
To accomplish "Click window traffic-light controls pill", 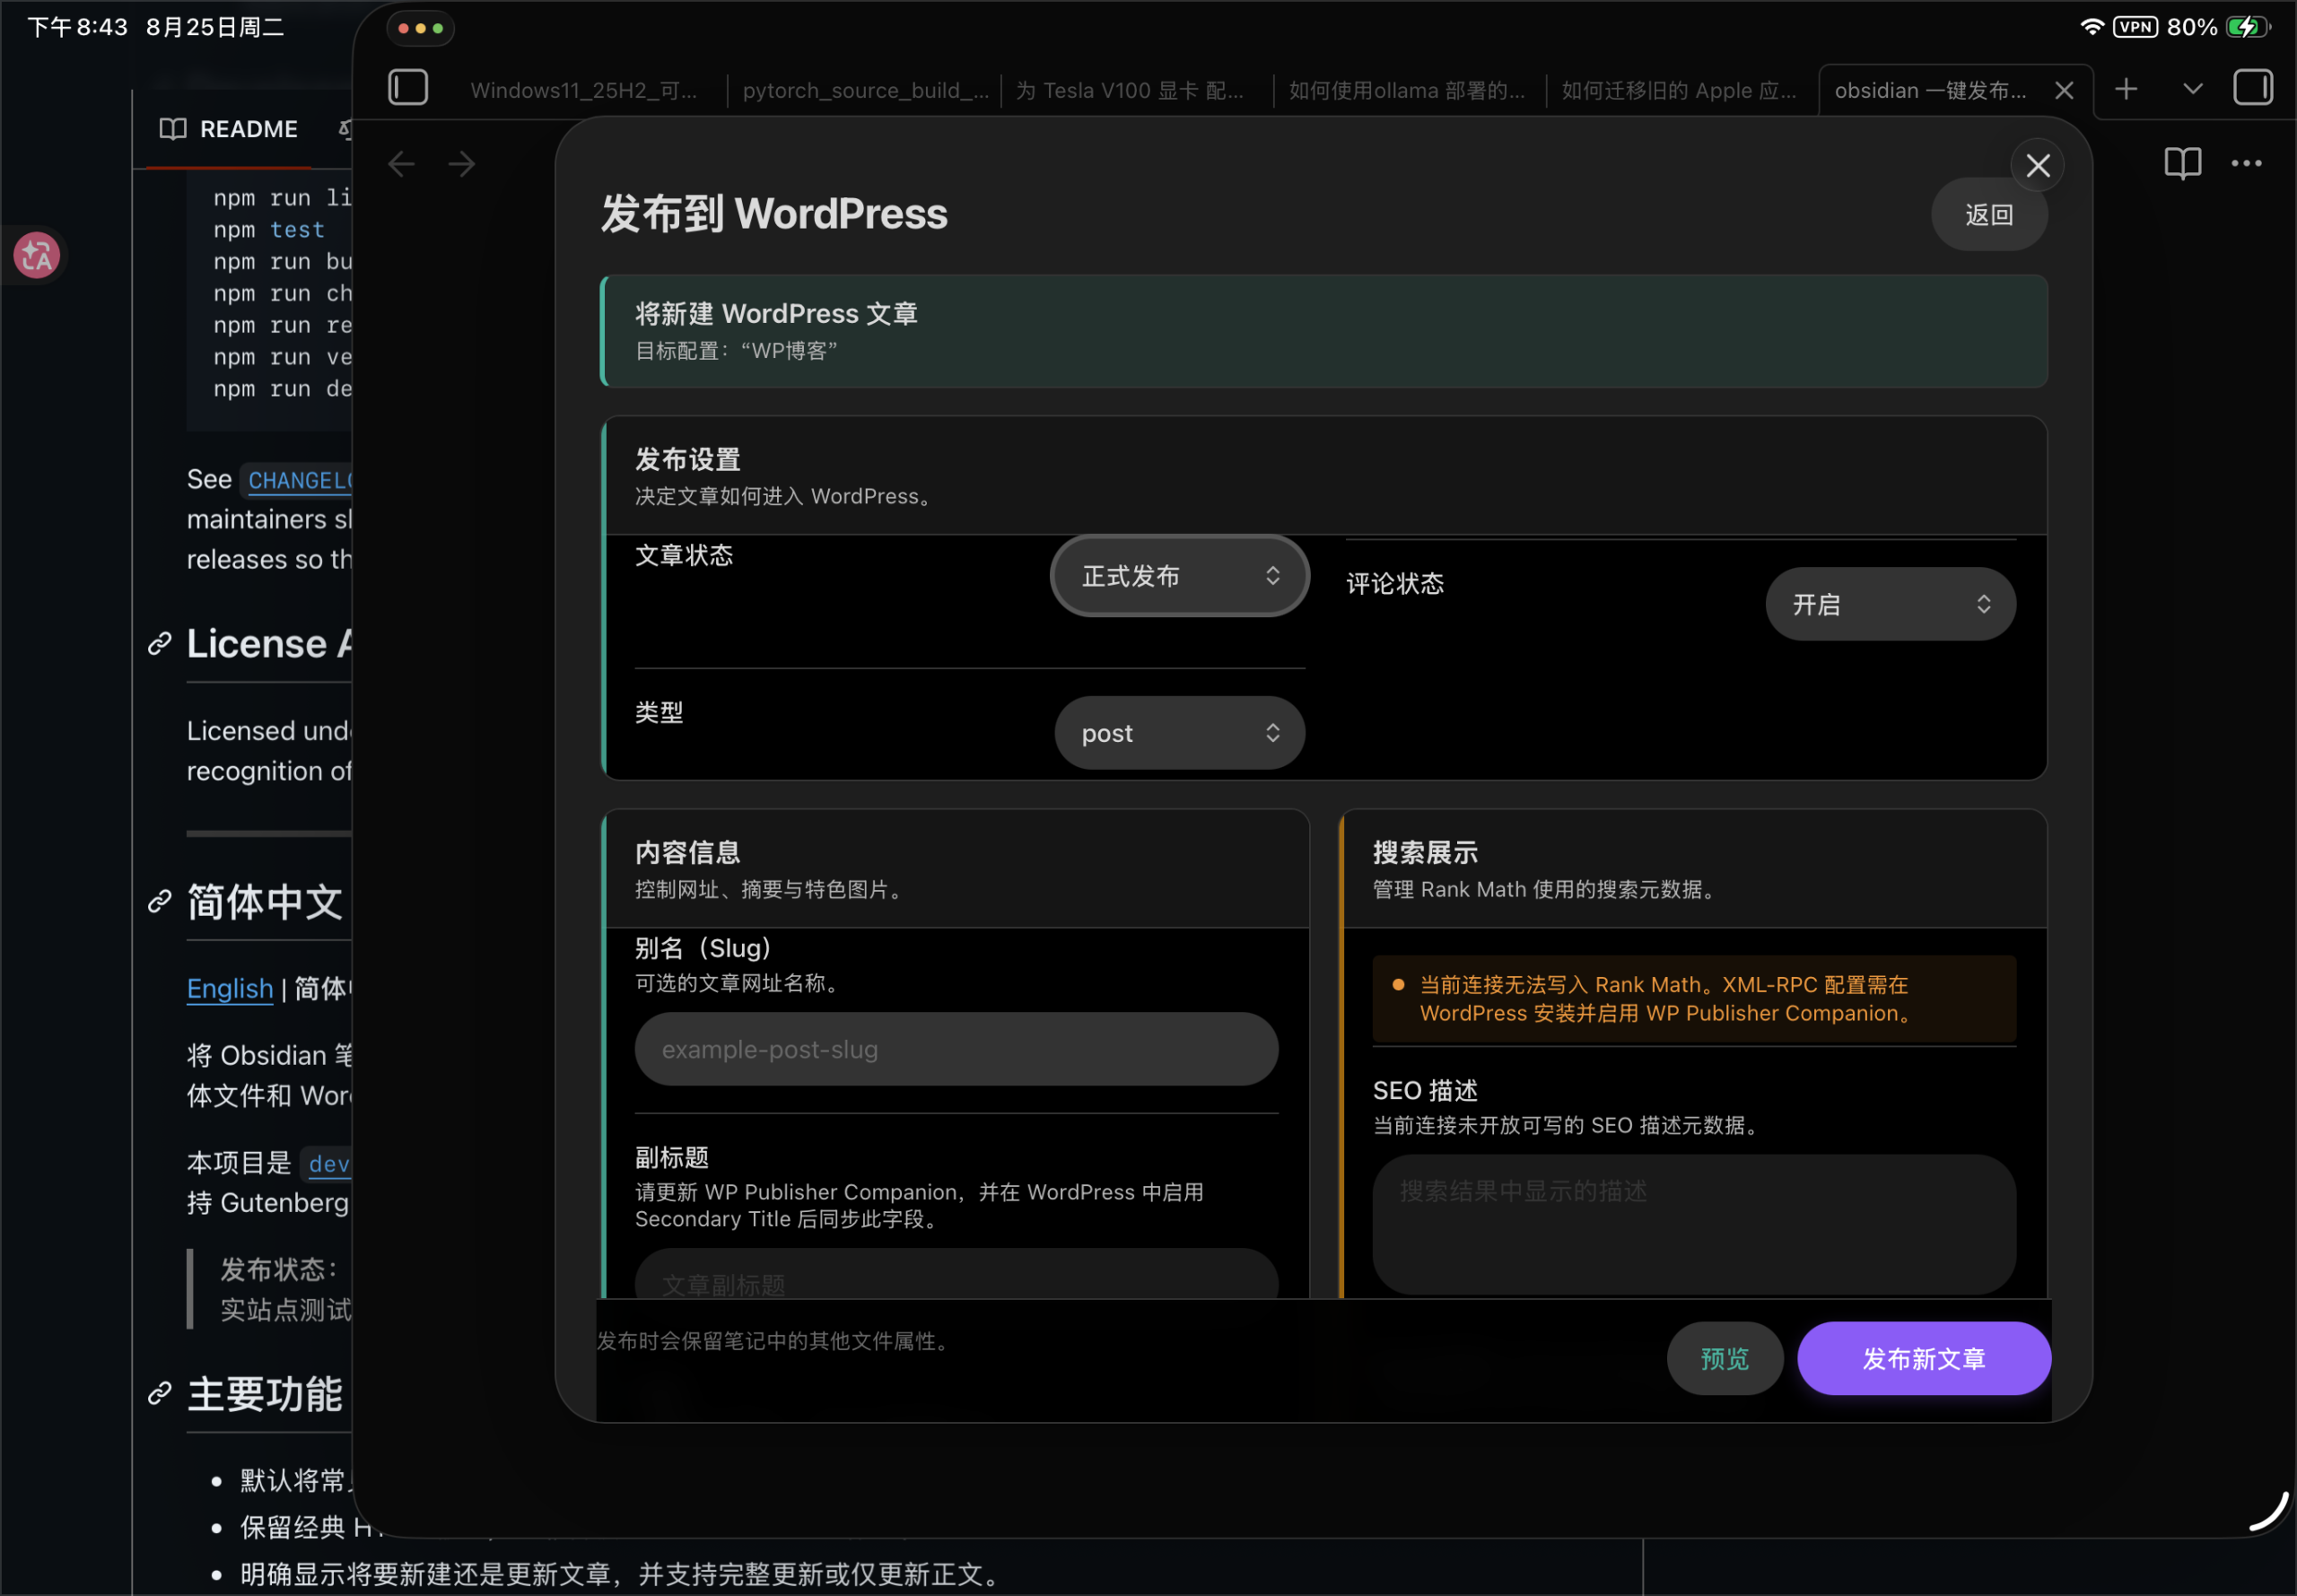I will coord(420,28).
